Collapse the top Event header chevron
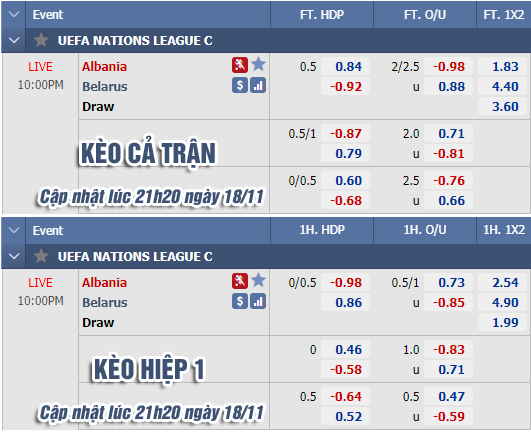Image resolution: width=531 pixels, height=433 pixels. coord(14,14)
